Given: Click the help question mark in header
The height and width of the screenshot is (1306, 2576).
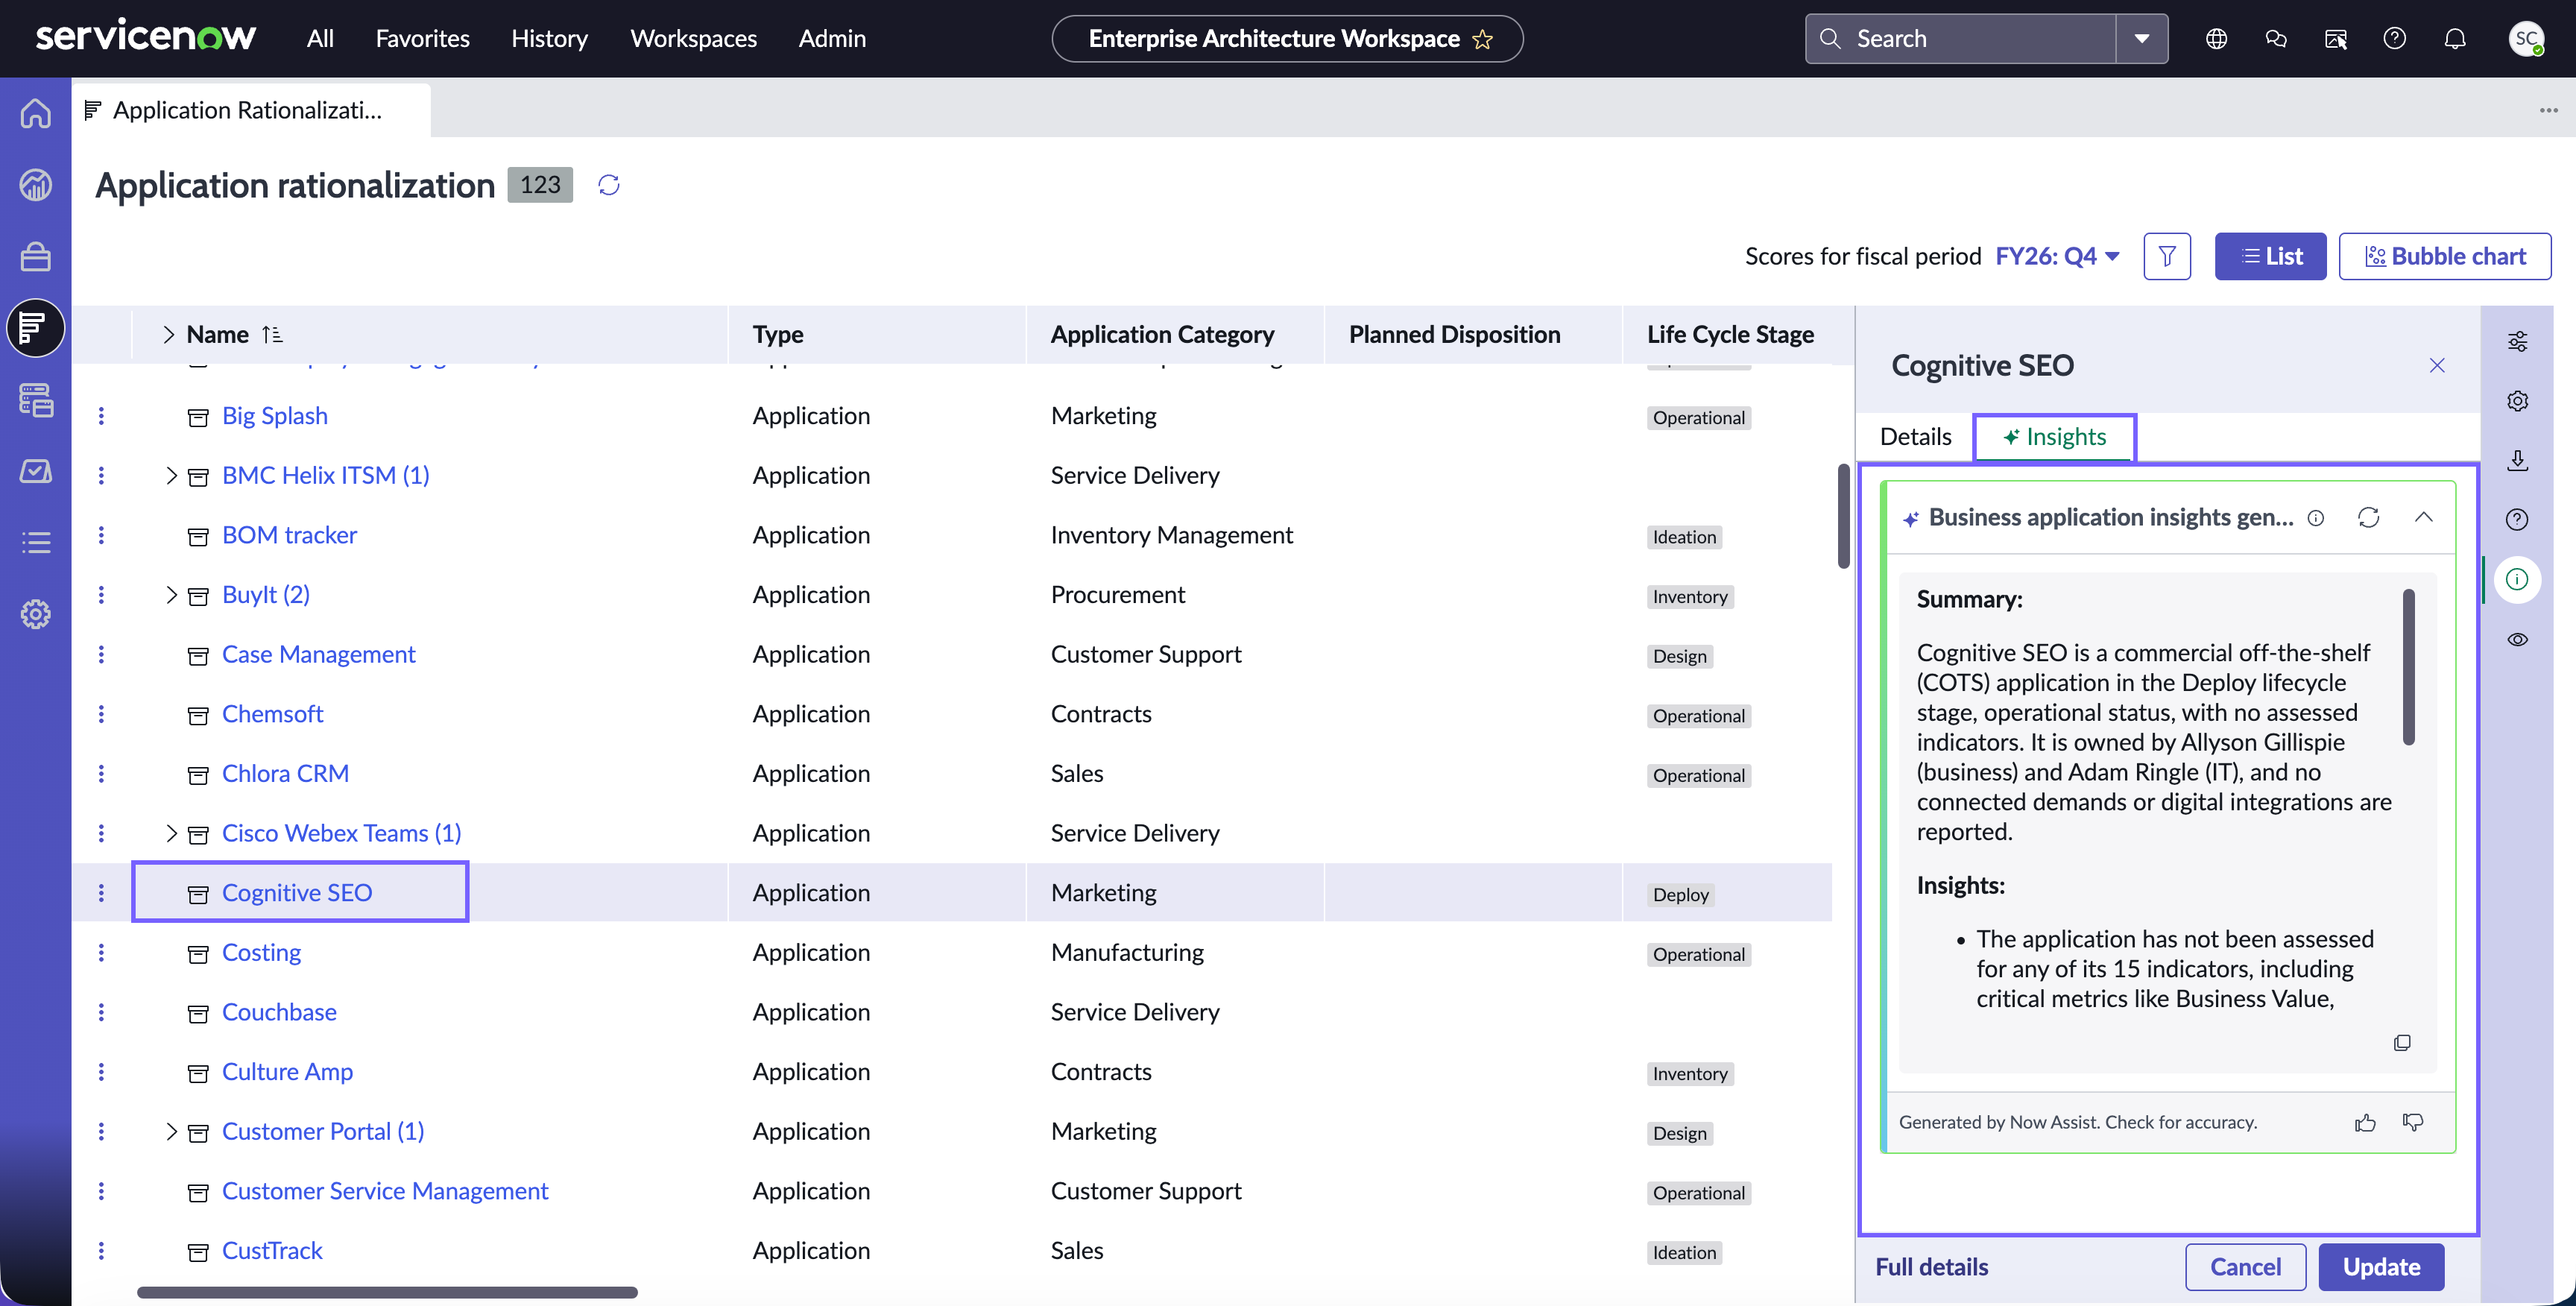Looking at the screenshot, I should coord(2395,39).
